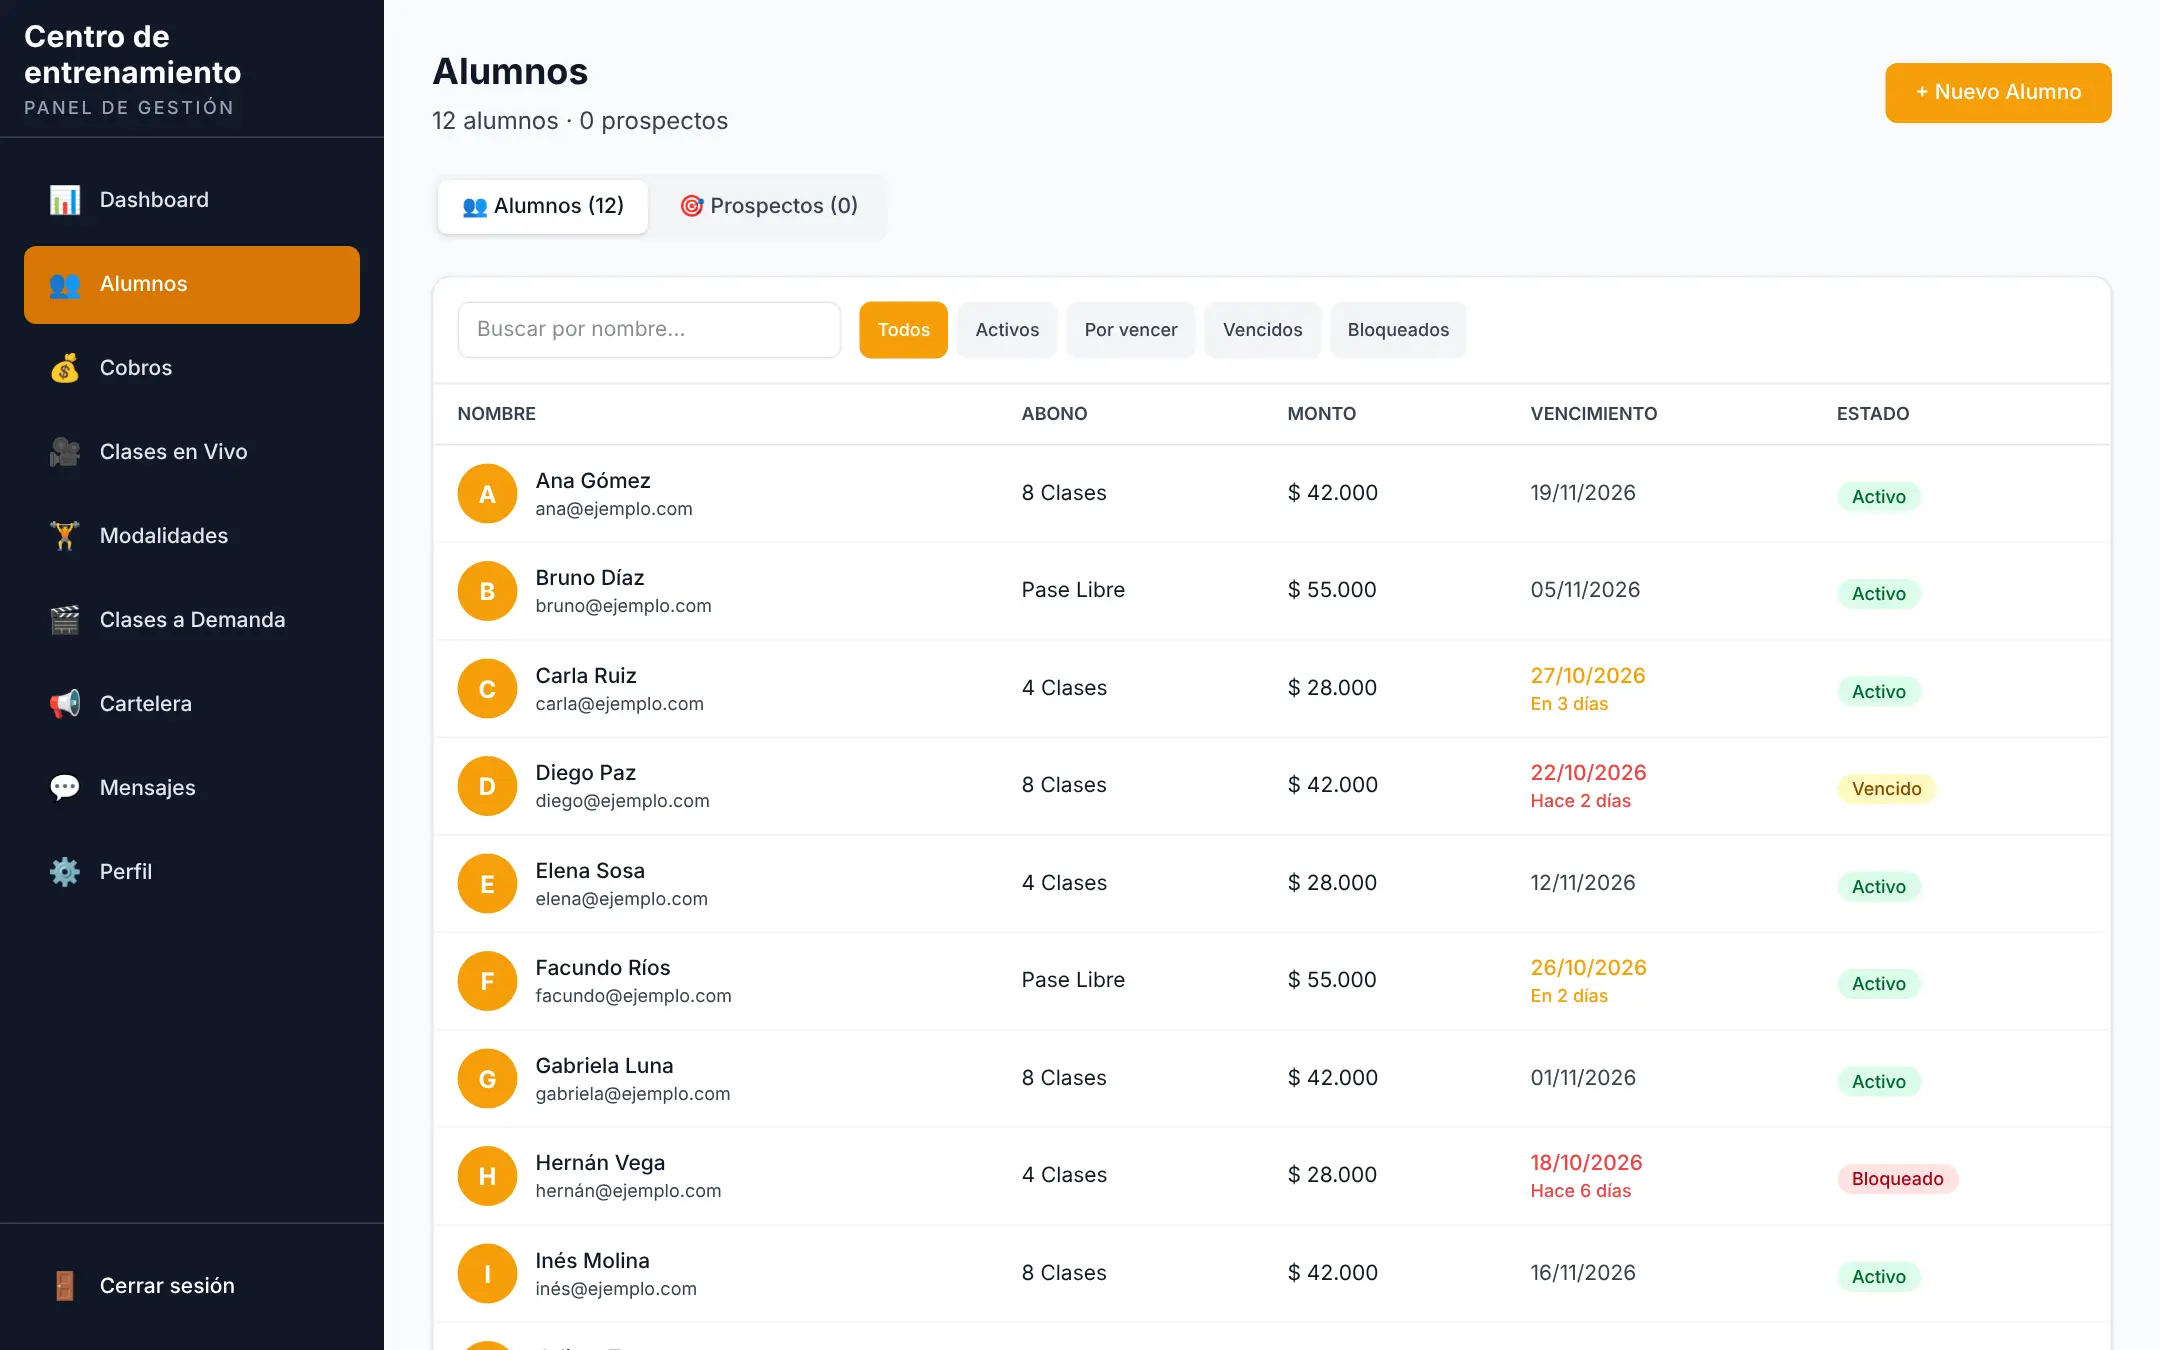Click Bruno Díaz's avatar letter B
Screen dimensions: 2160x1350
tap(487, 591)
